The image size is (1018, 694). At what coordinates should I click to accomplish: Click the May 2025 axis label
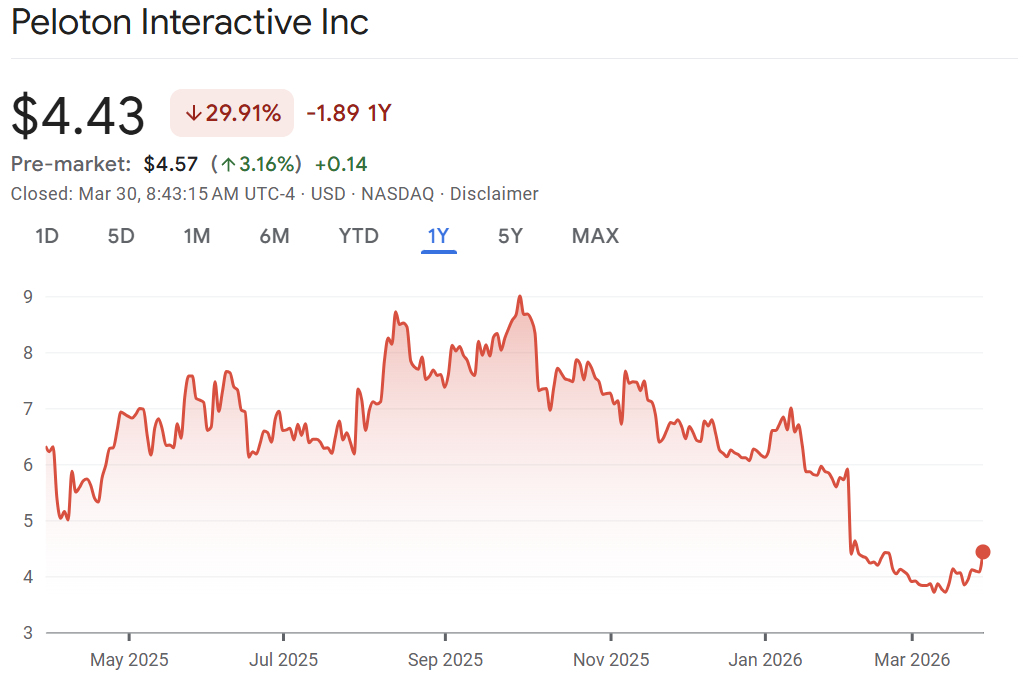[x=129, y=660]
